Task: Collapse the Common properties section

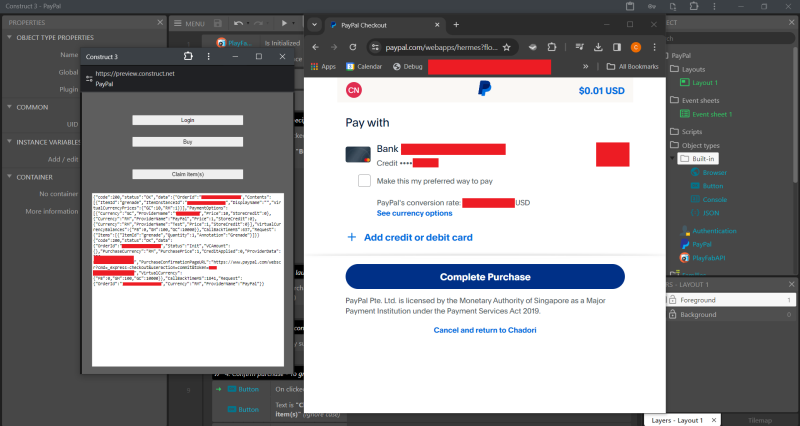Action: 9,107
